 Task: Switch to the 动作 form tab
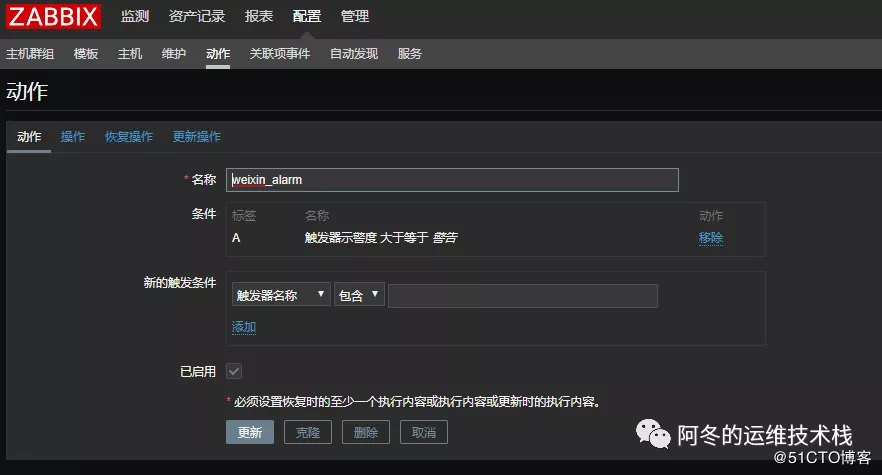click(29, 137)
